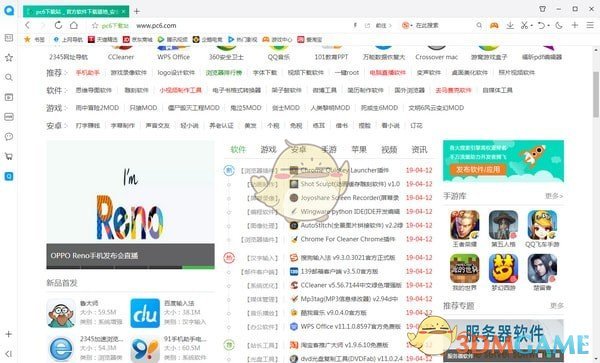Open the 爱淘宝 bookmark

[310, 39]
